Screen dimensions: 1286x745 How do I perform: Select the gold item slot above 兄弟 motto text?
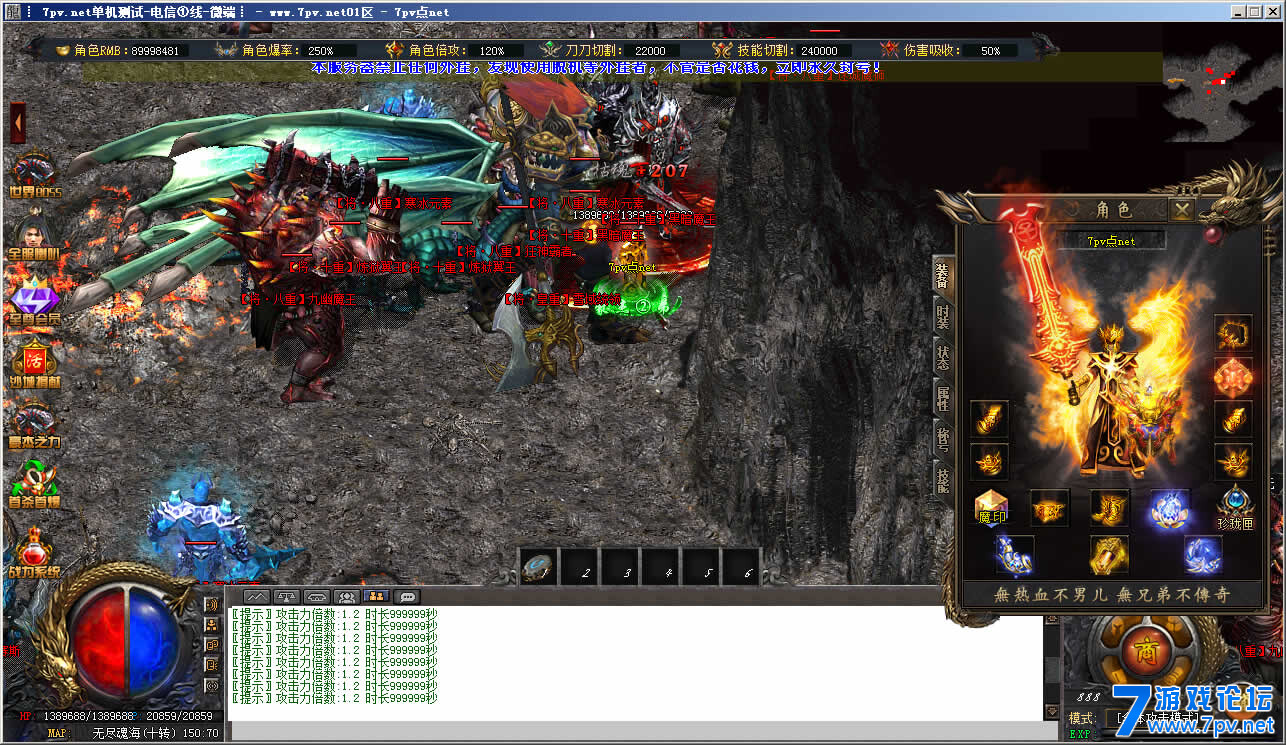(x=1109, y=555)
